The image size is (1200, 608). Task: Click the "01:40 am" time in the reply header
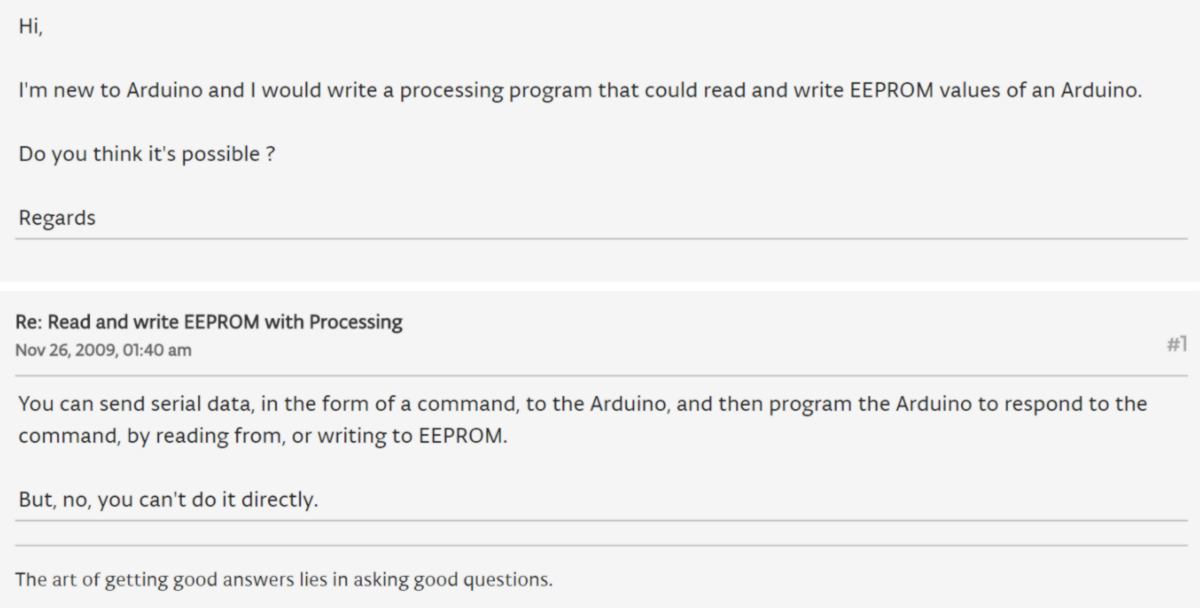tap(159, 350)
